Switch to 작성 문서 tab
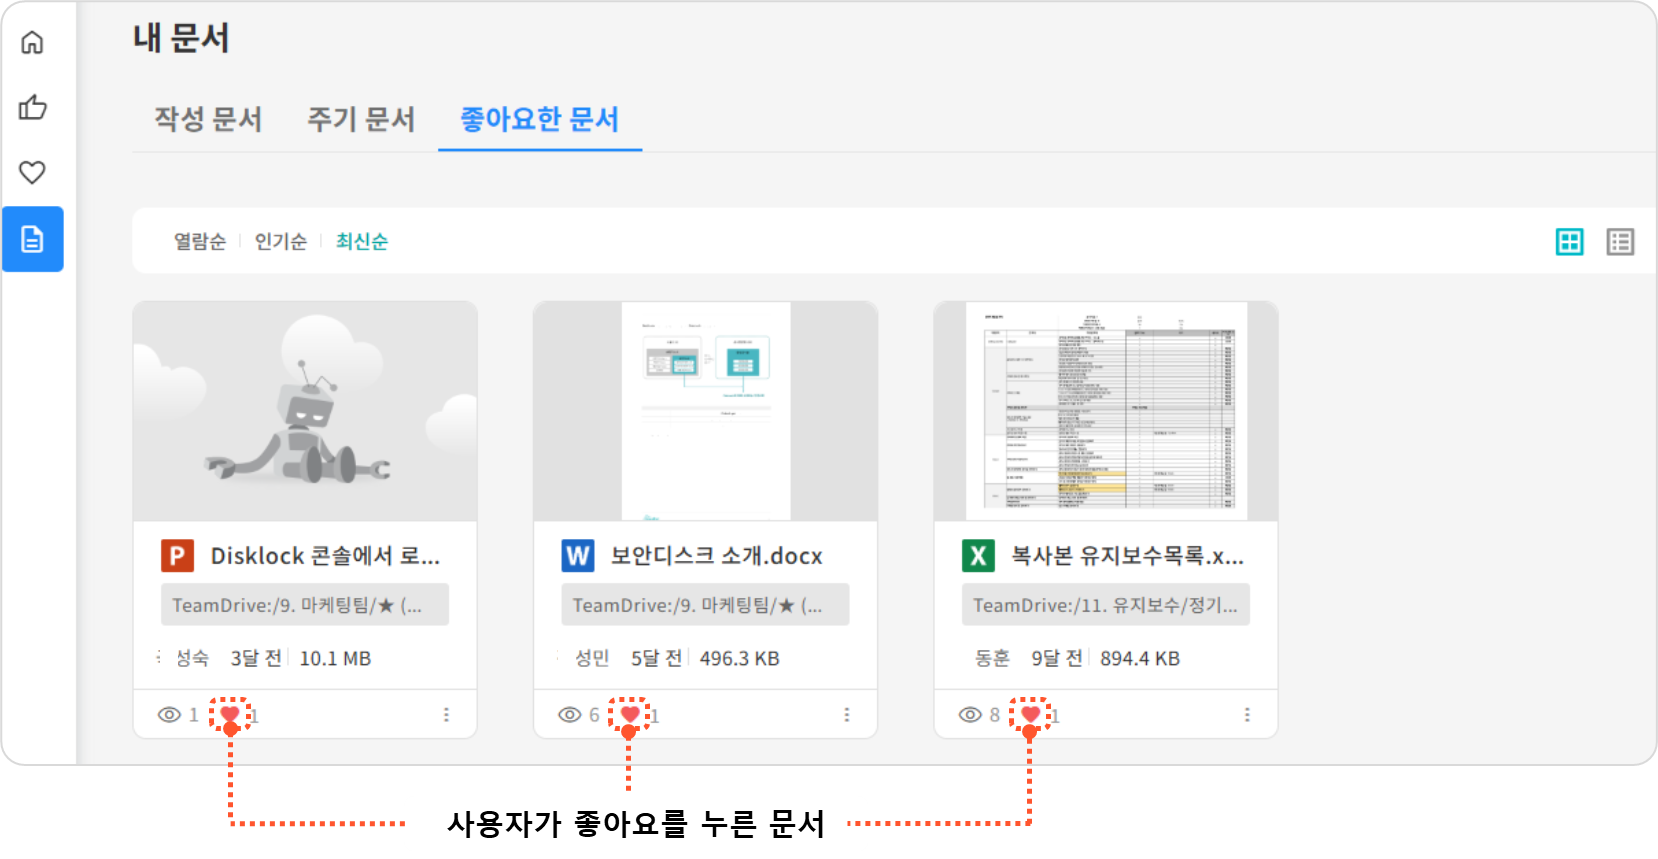The image size is (1658, 859). 208,119
